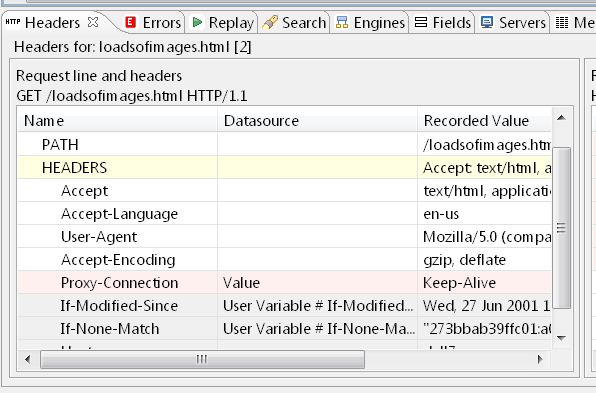Click the HTTP Headers tab icon

13,22
